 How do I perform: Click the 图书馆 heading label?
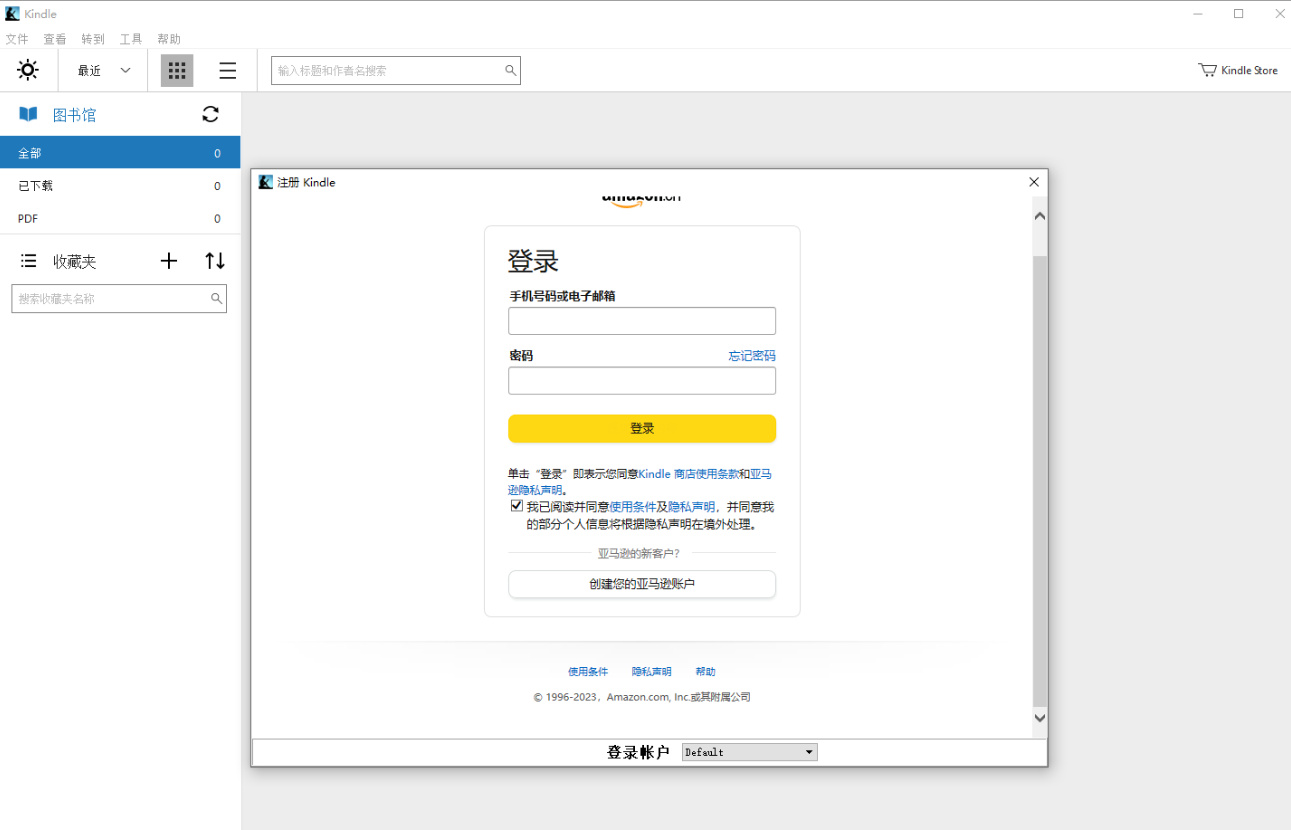coord(74,115)
